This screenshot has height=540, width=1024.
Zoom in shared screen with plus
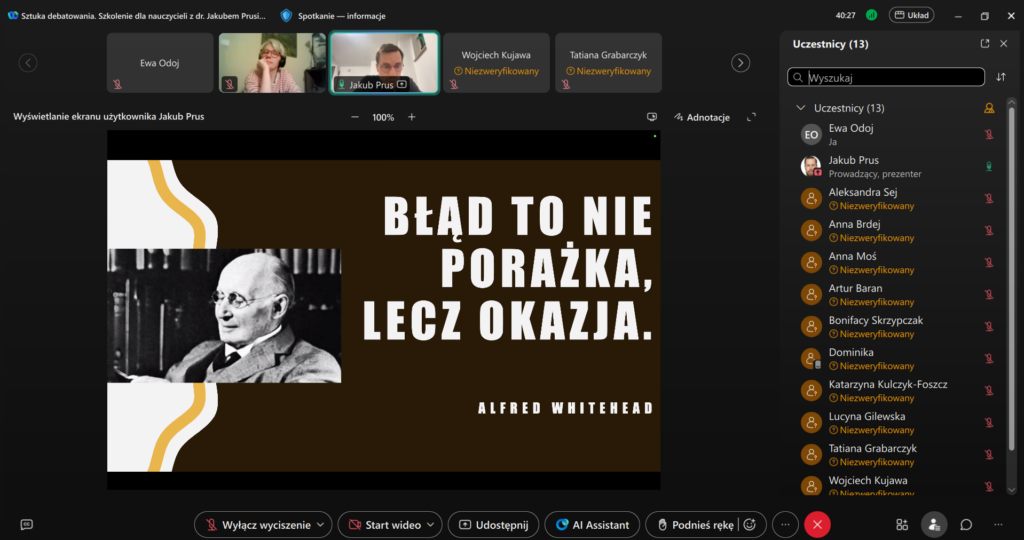click(x=411, y=117)
